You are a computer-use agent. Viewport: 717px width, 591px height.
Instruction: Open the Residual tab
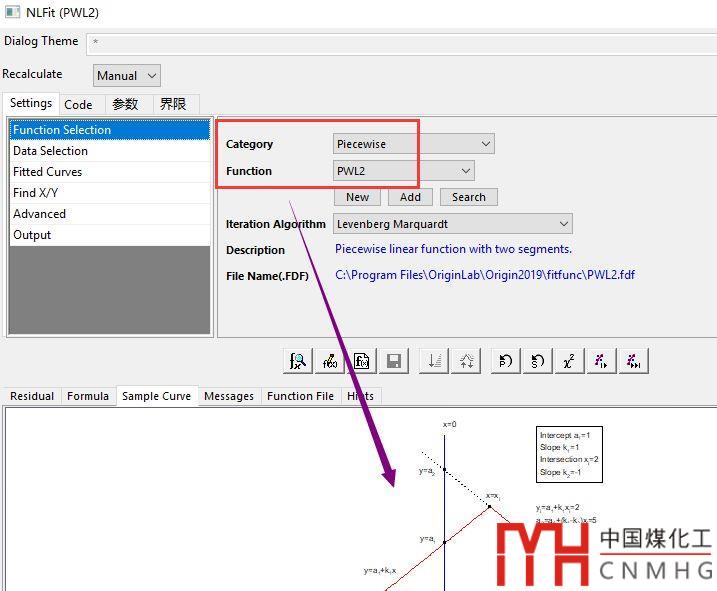32,396
